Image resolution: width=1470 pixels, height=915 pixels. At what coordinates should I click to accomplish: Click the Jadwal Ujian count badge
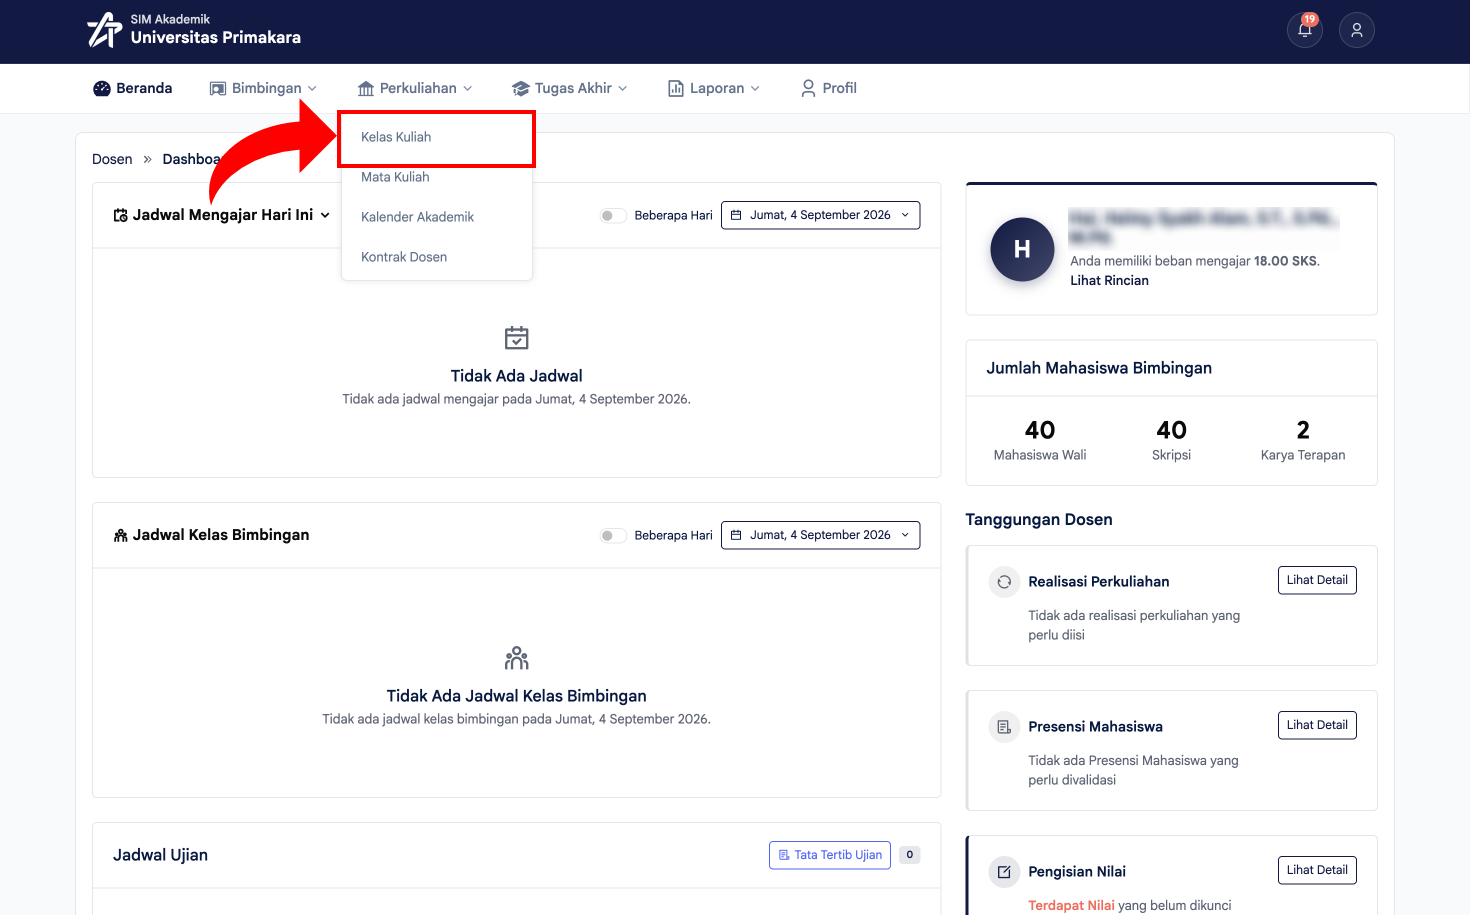coord(910,855)
